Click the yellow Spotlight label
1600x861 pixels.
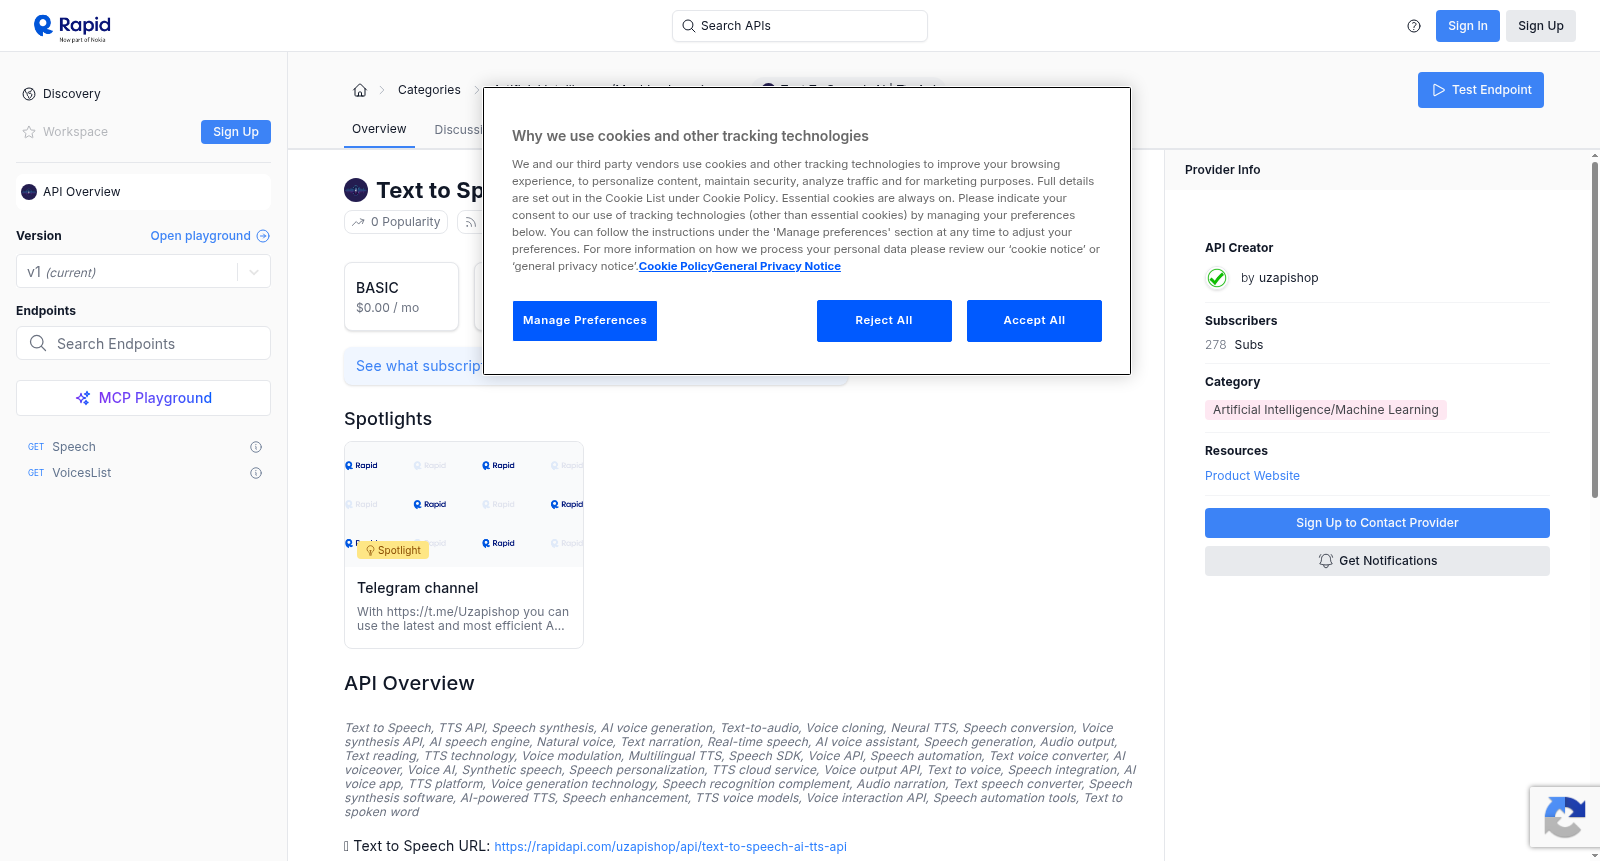click(393, 551)
